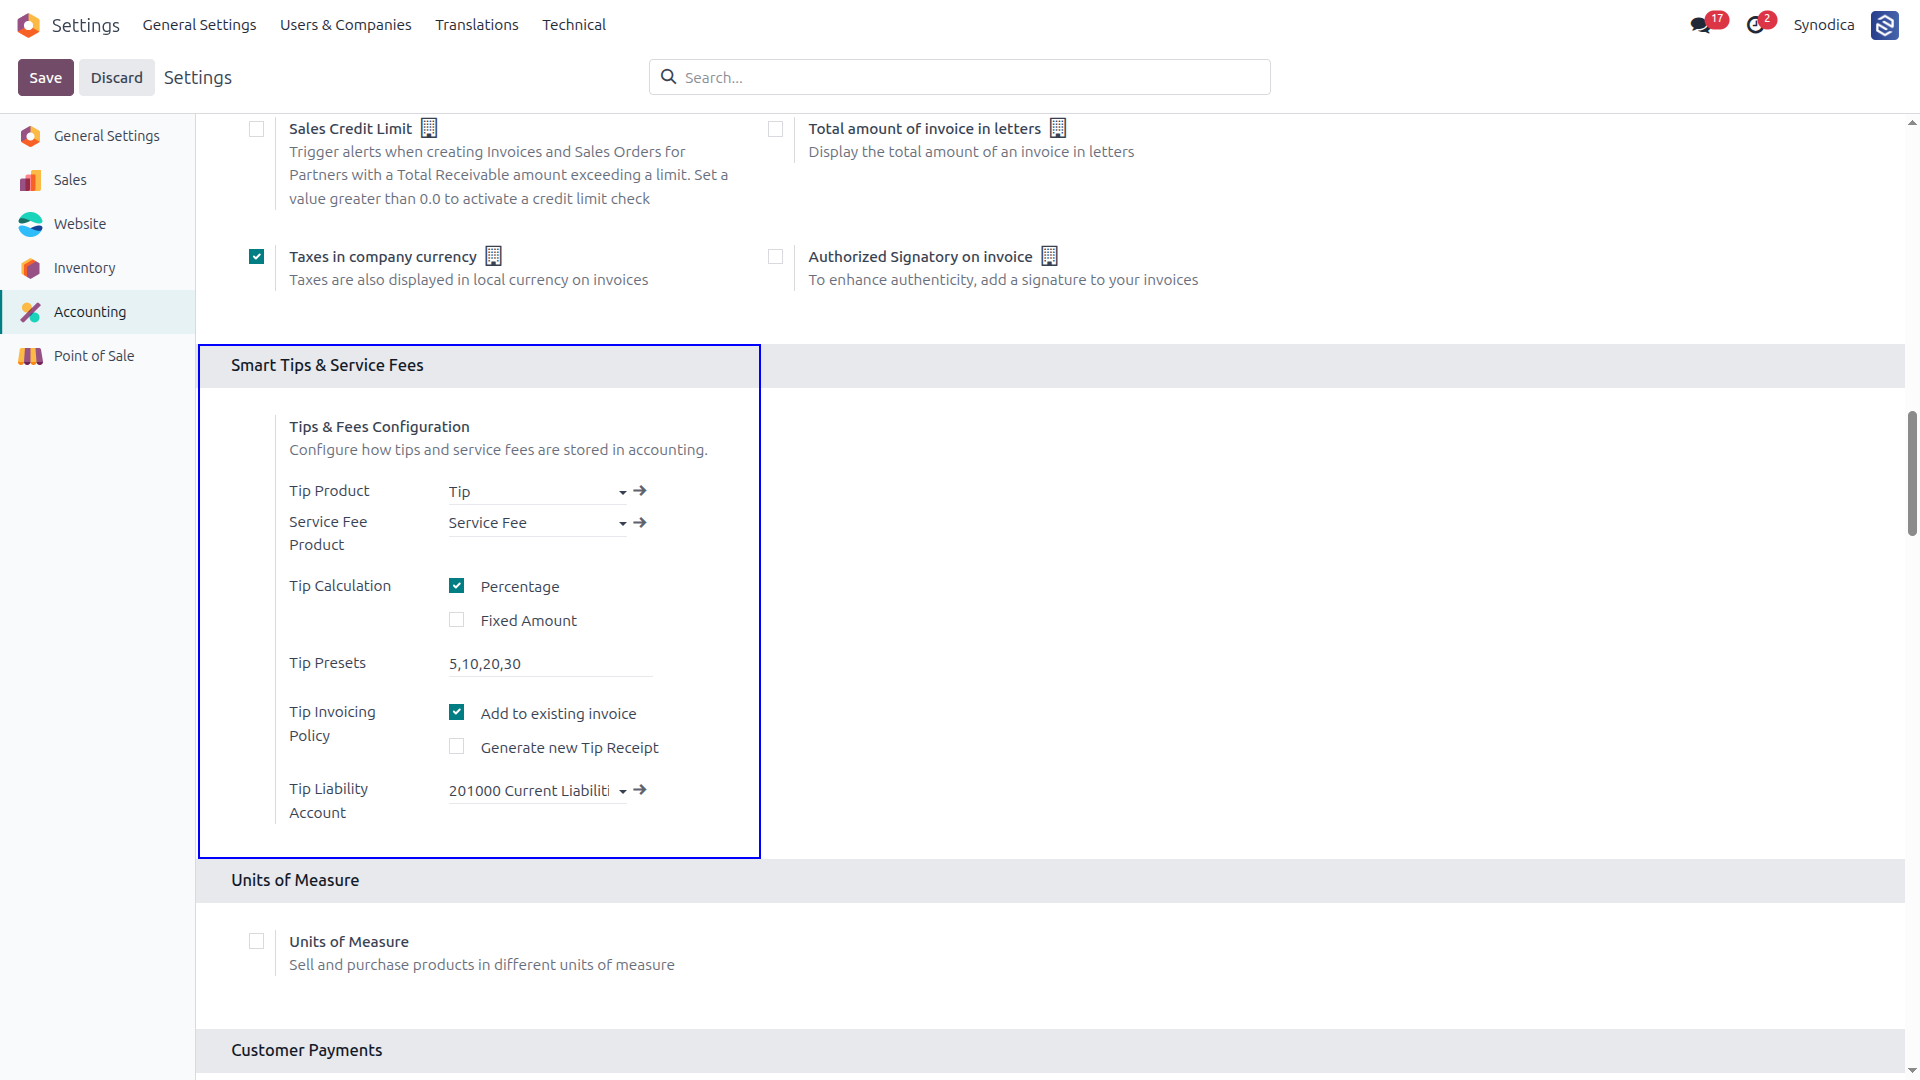Uncheck Taxes in company currency
Screen dimensions: 1920x1080
(257, 257)
